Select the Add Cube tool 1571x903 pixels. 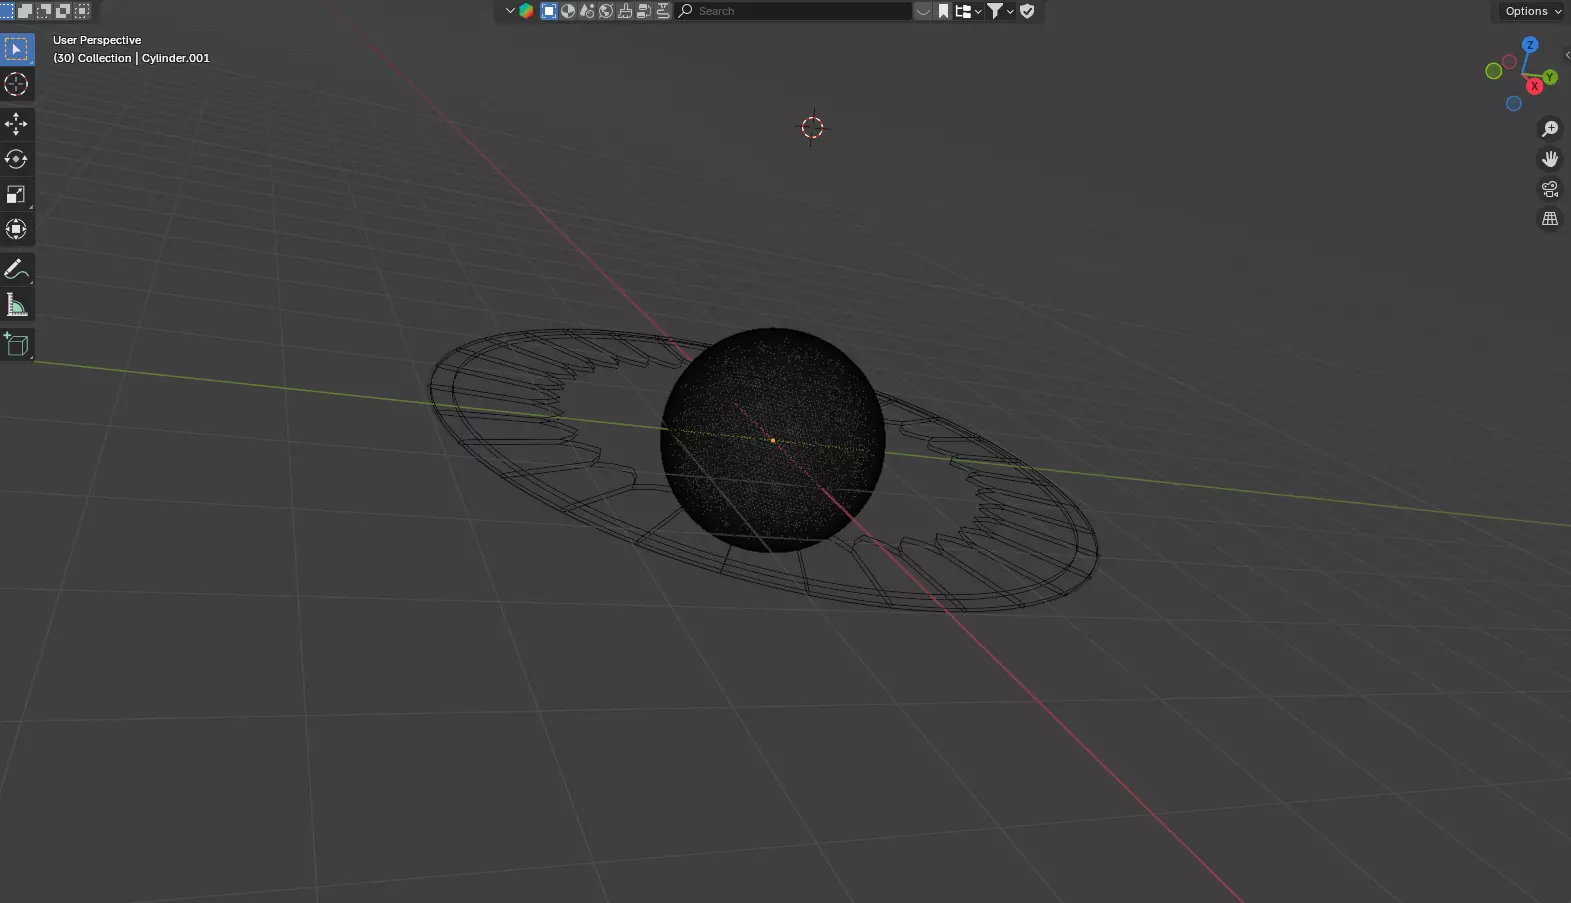pyautogui.click(x=16, y=345)
